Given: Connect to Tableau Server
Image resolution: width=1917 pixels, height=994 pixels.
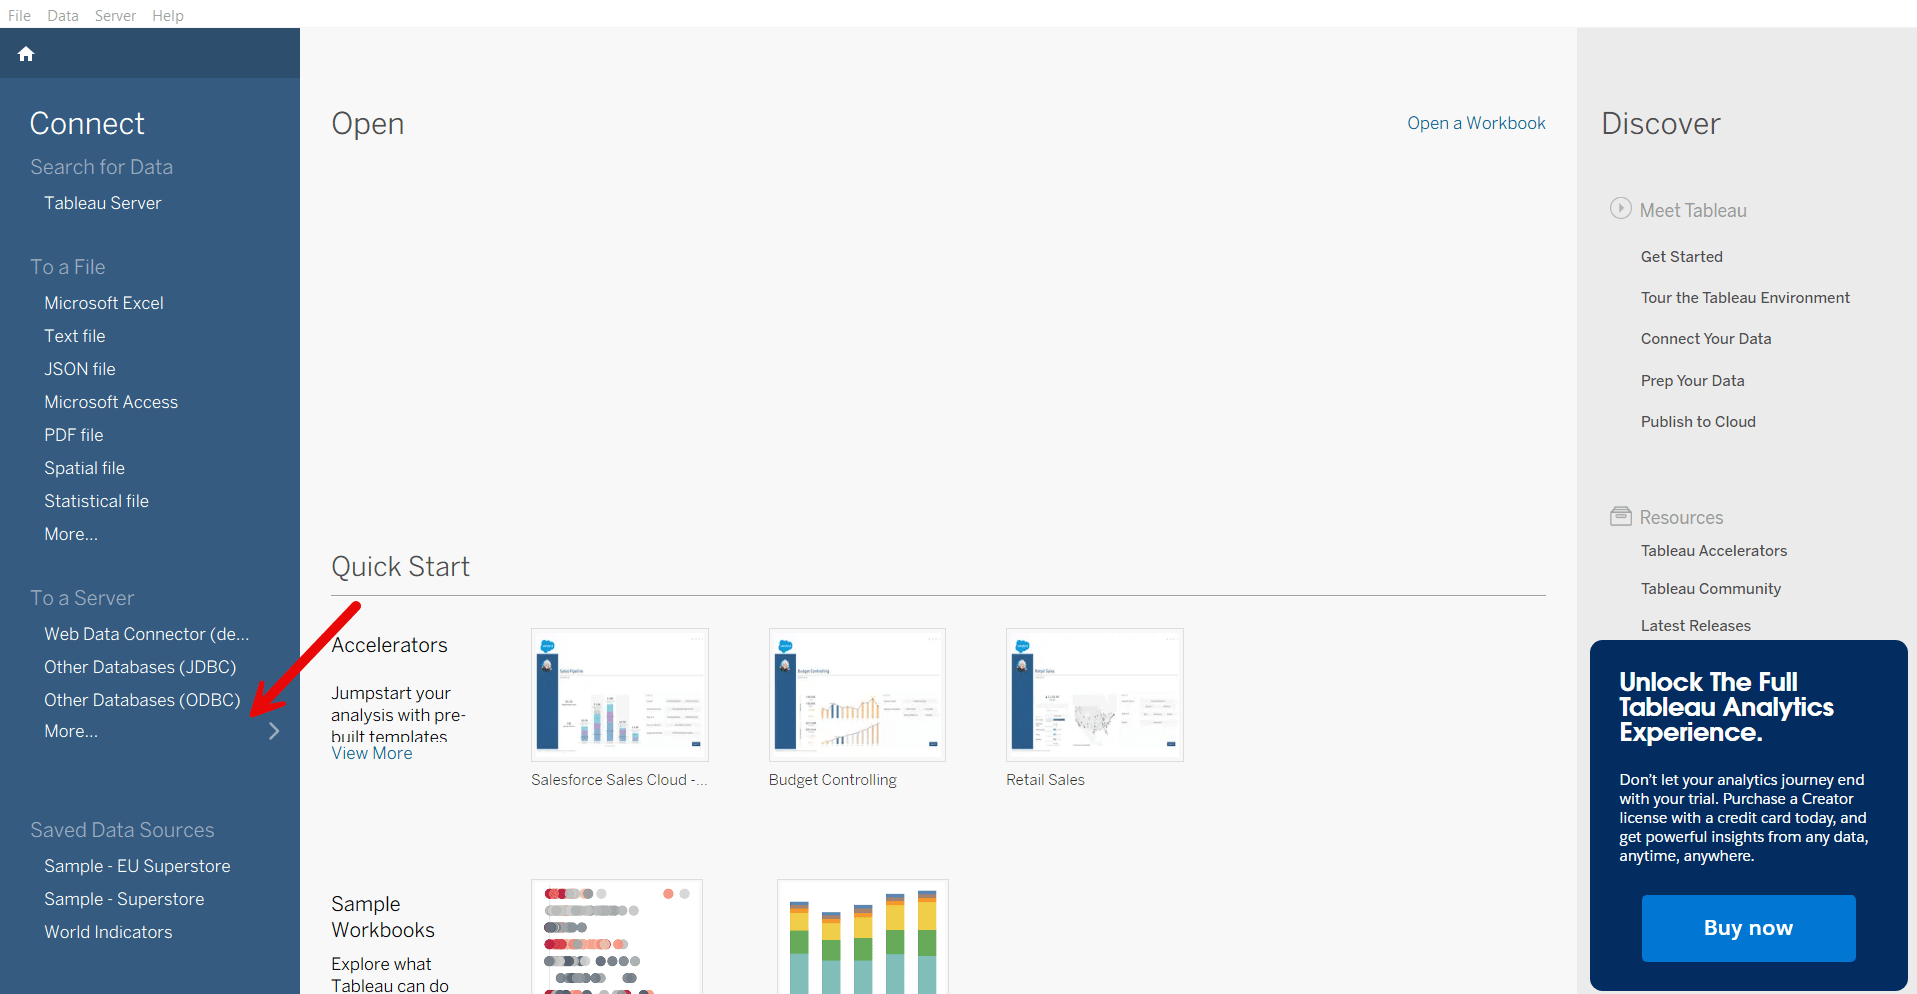Looking at the screenshot, I should 102,202.
